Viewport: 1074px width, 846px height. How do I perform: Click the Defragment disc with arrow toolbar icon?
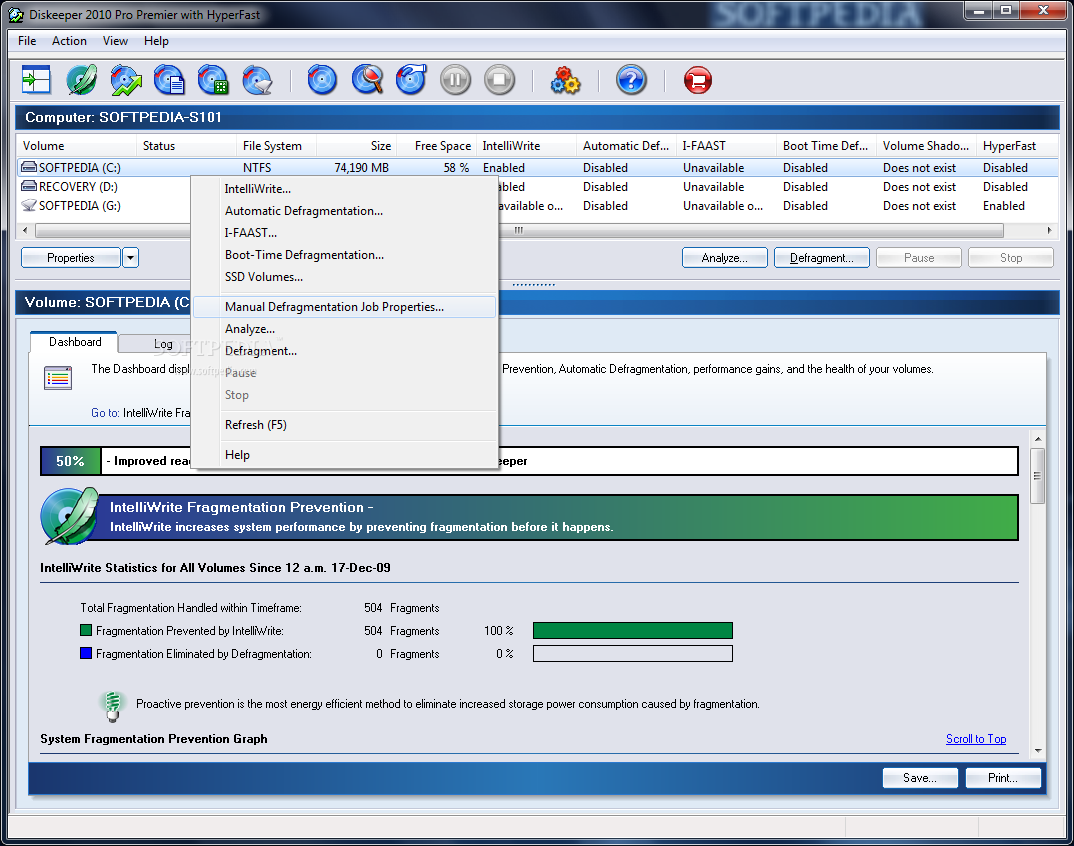pyautogui.click(x=412, y=80)
